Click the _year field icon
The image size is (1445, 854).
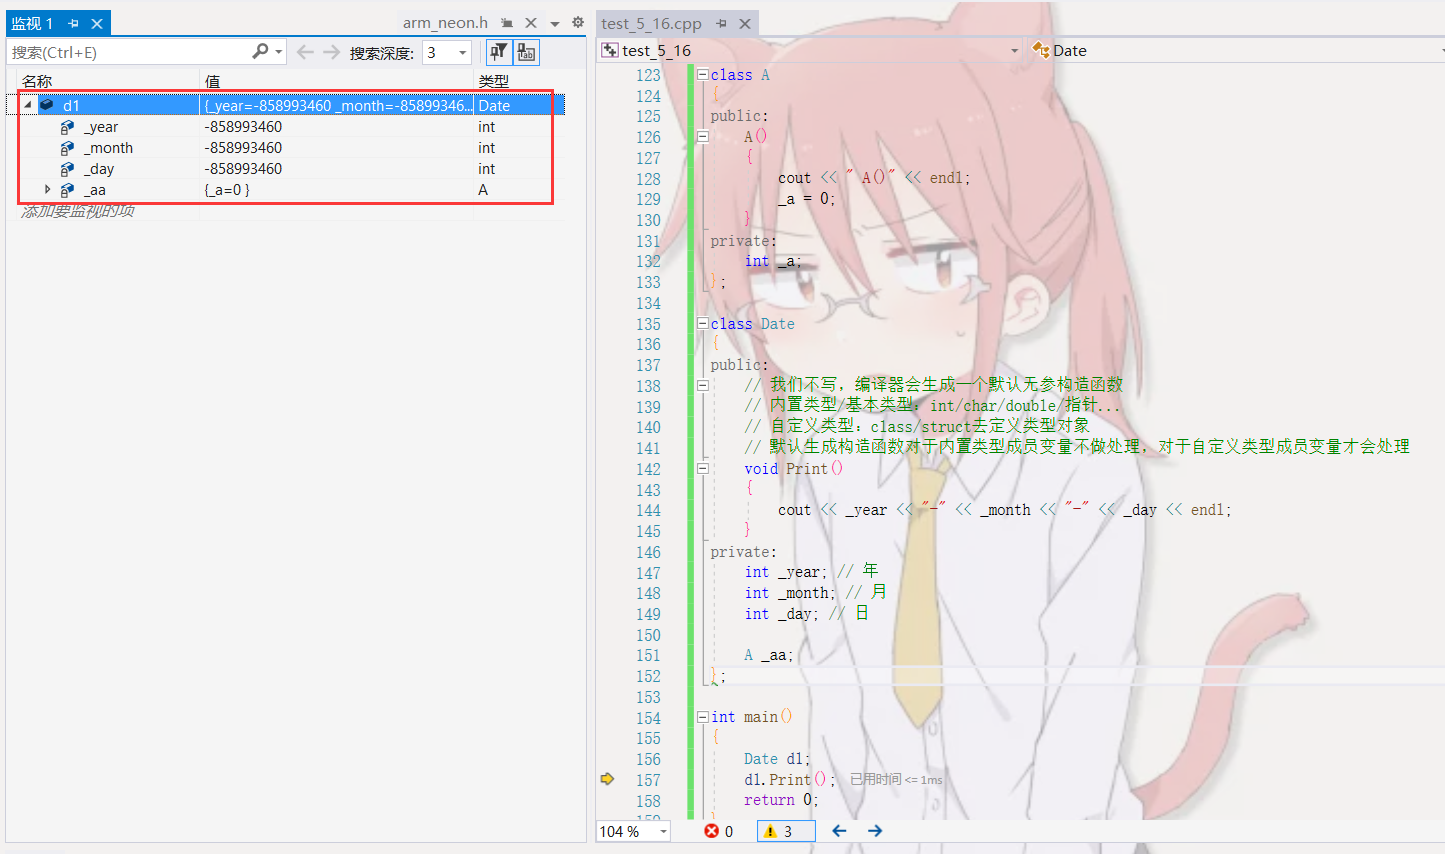67,127
